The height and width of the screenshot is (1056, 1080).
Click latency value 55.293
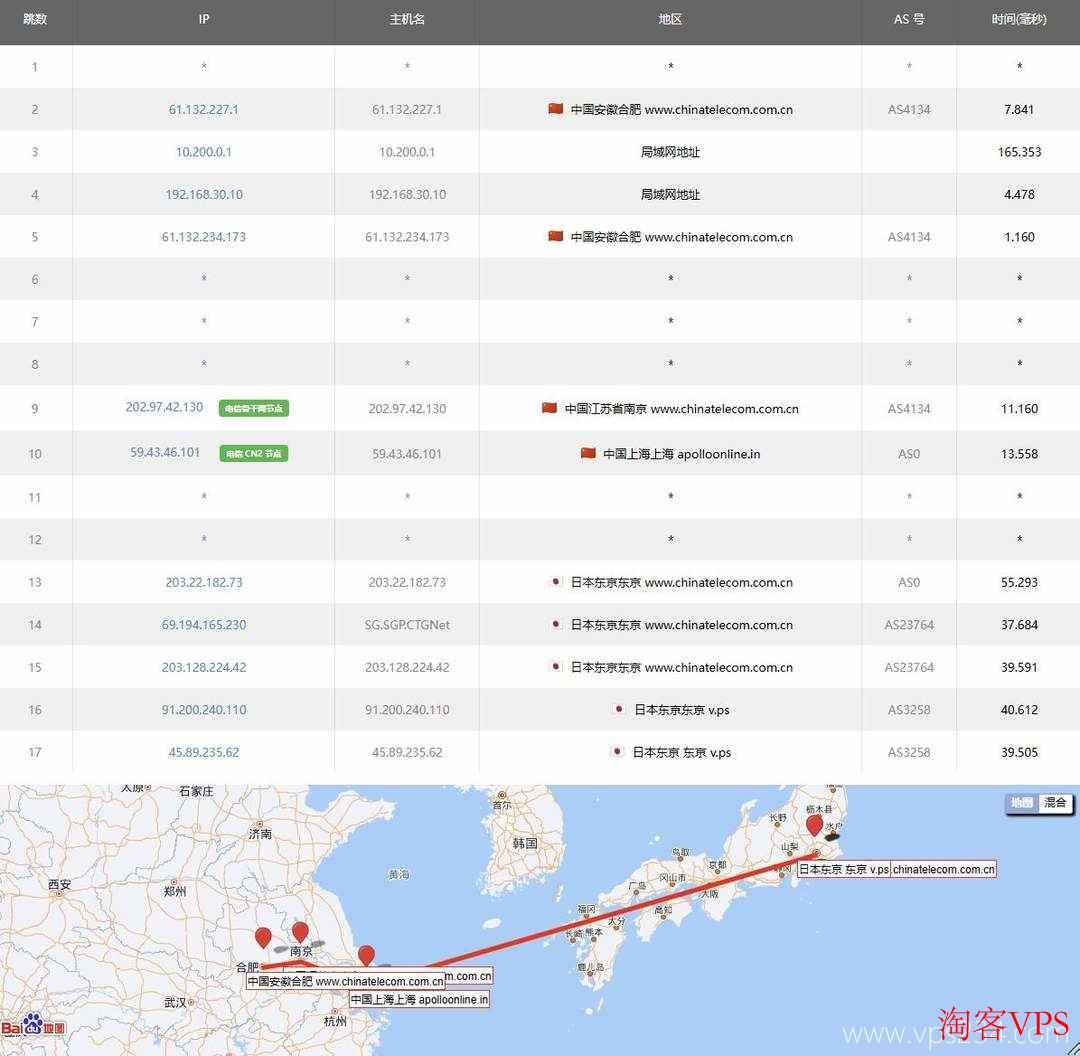click(x=1019, y=583)
